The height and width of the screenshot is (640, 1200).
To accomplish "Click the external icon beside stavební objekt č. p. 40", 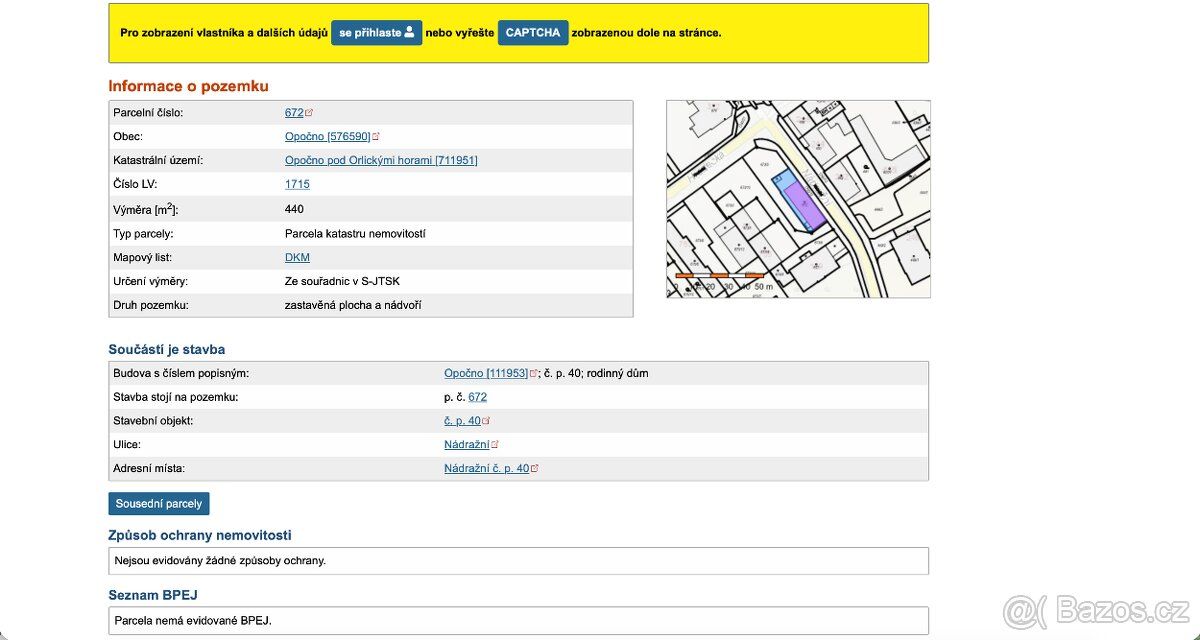I will (x=486, y=421).
